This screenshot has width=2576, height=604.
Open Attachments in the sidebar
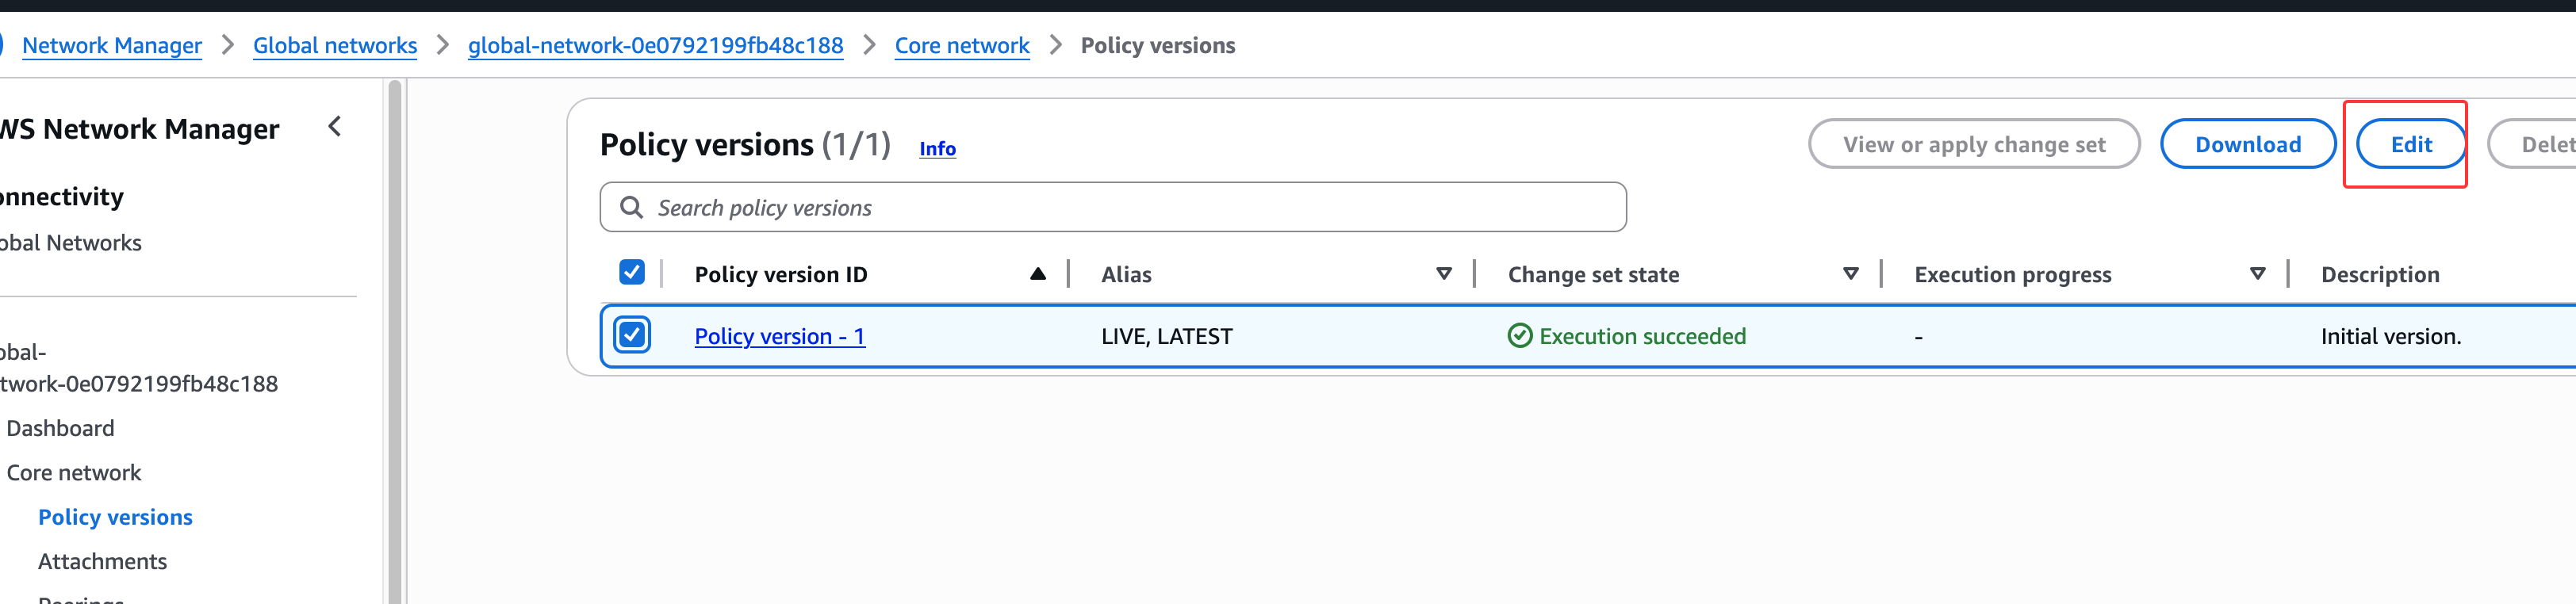(x=102, y=561)
